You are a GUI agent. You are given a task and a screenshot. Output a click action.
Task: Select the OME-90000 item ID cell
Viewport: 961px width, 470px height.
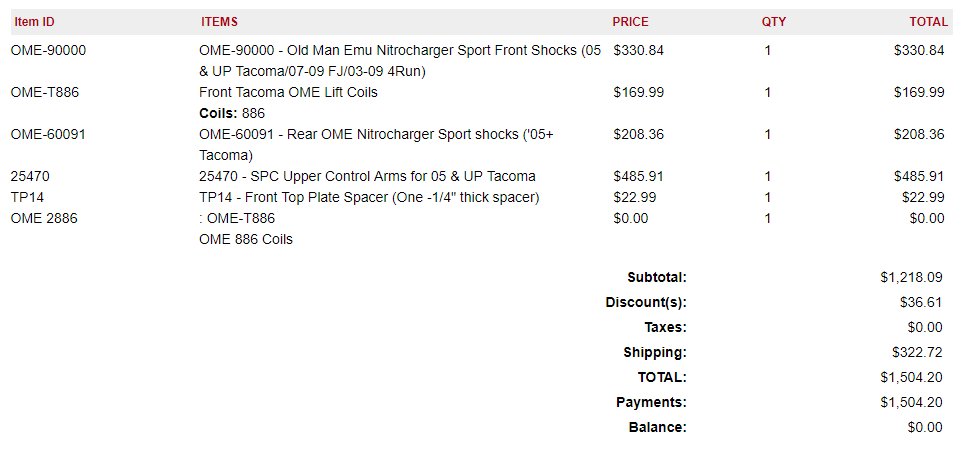click(48, 50)
